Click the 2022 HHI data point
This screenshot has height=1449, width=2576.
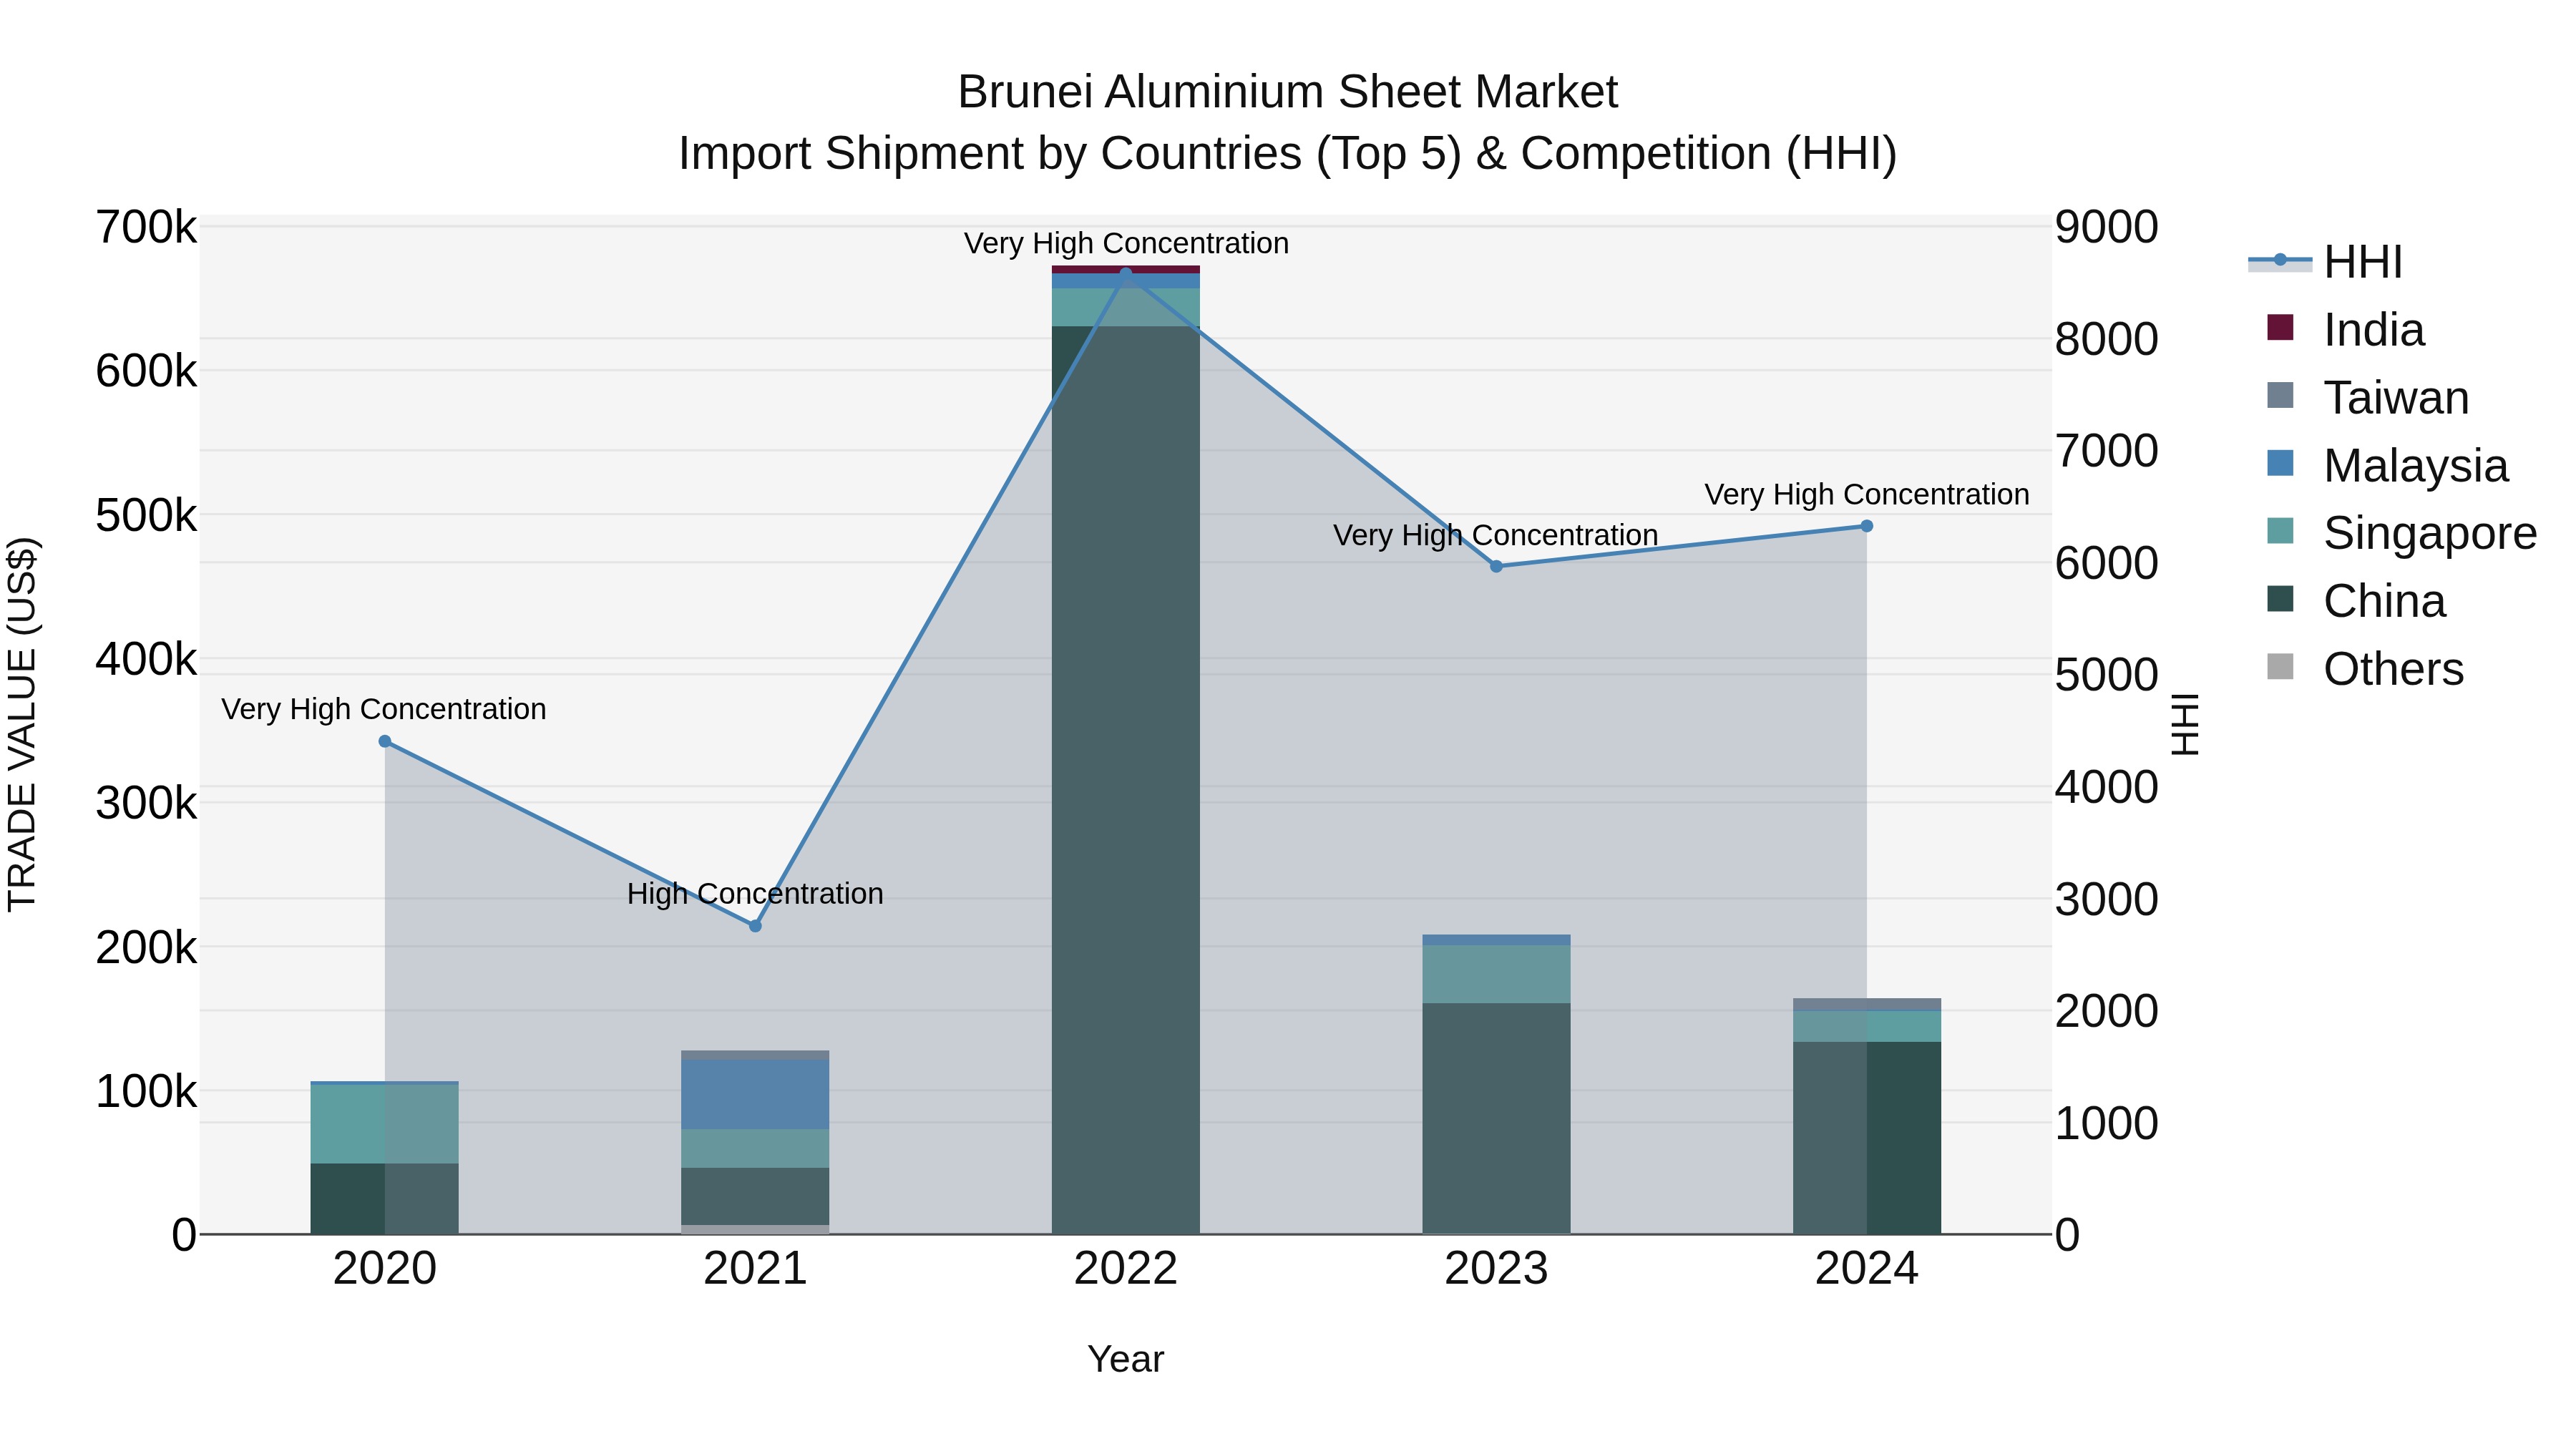tap(1126, 273)
